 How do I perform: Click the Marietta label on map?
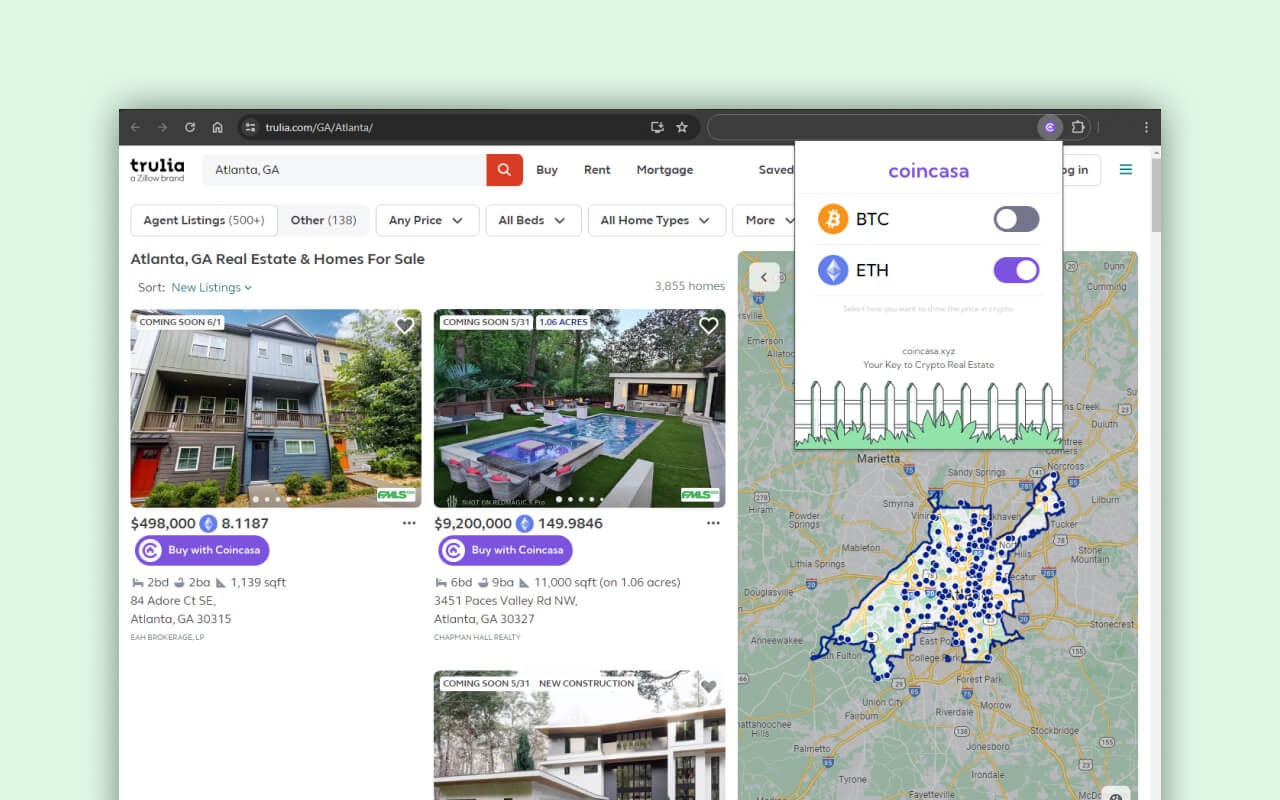pyautogui.click(x=878, y=459)
